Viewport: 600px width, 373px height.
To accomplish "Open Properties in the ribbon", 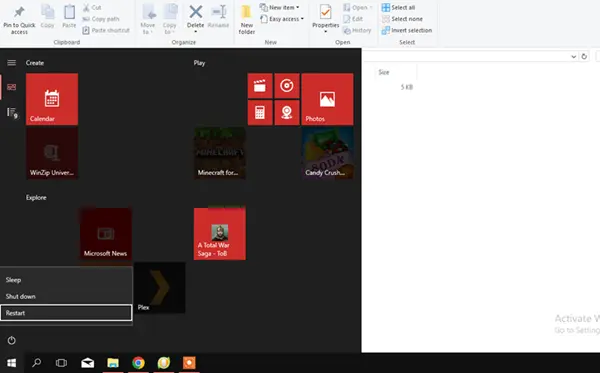I will [x=326, y=19].
